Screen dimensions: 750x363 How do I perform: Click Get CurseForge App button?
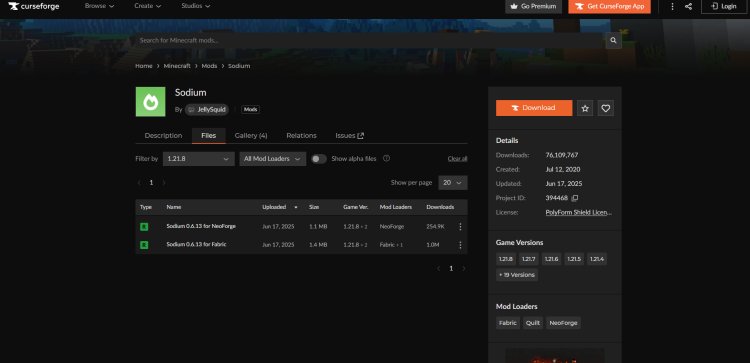pyautogui.click(x=609, y=6)
